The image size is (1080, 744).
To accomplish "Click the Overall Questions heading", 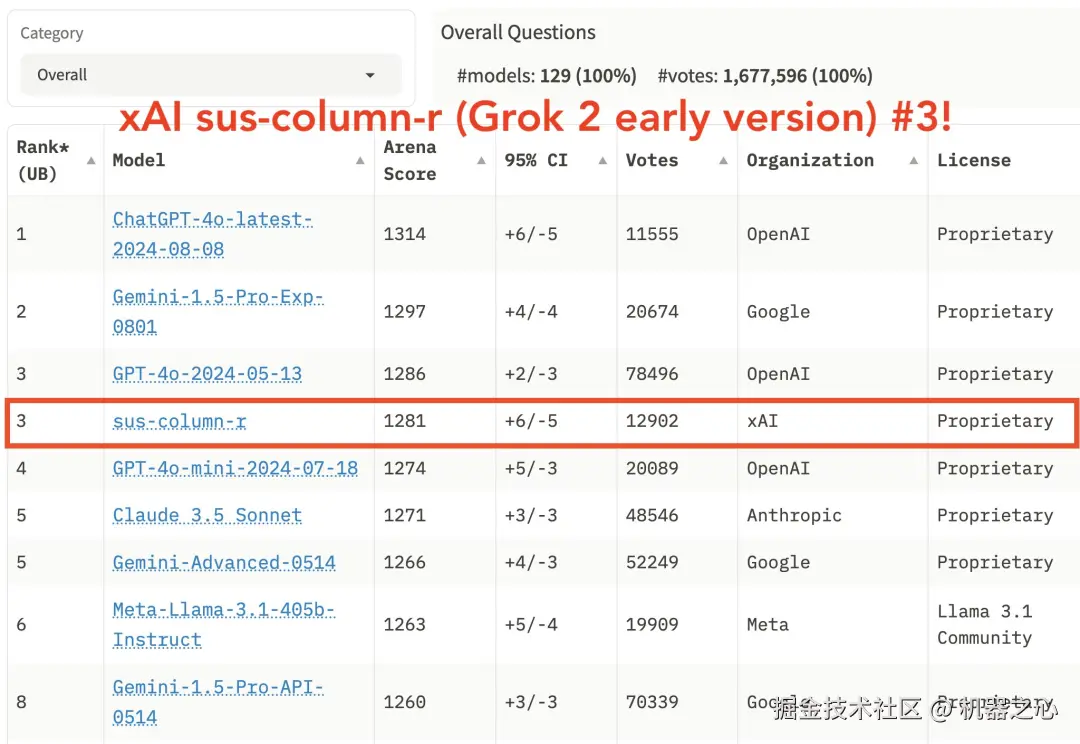I will coord(518,32).
